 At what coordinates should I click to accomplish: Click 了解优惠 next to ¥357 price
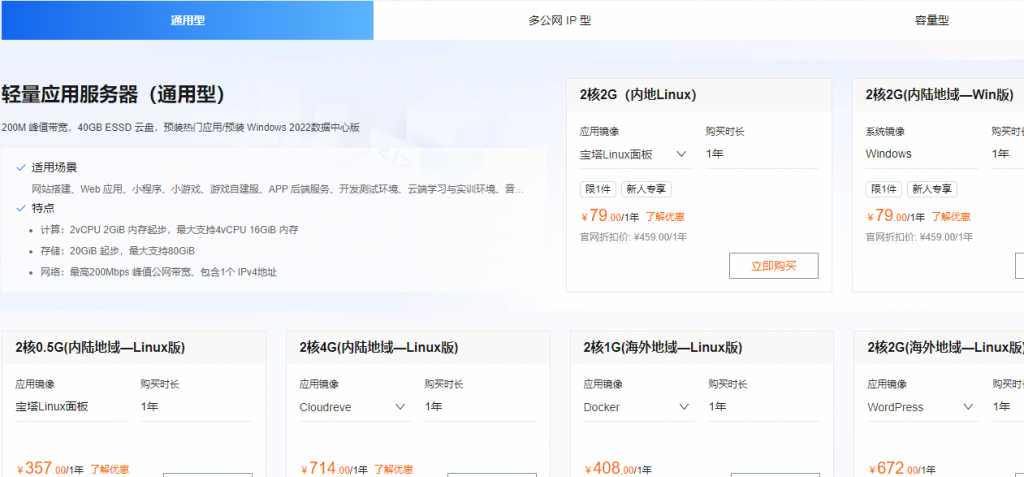point(109,469)
